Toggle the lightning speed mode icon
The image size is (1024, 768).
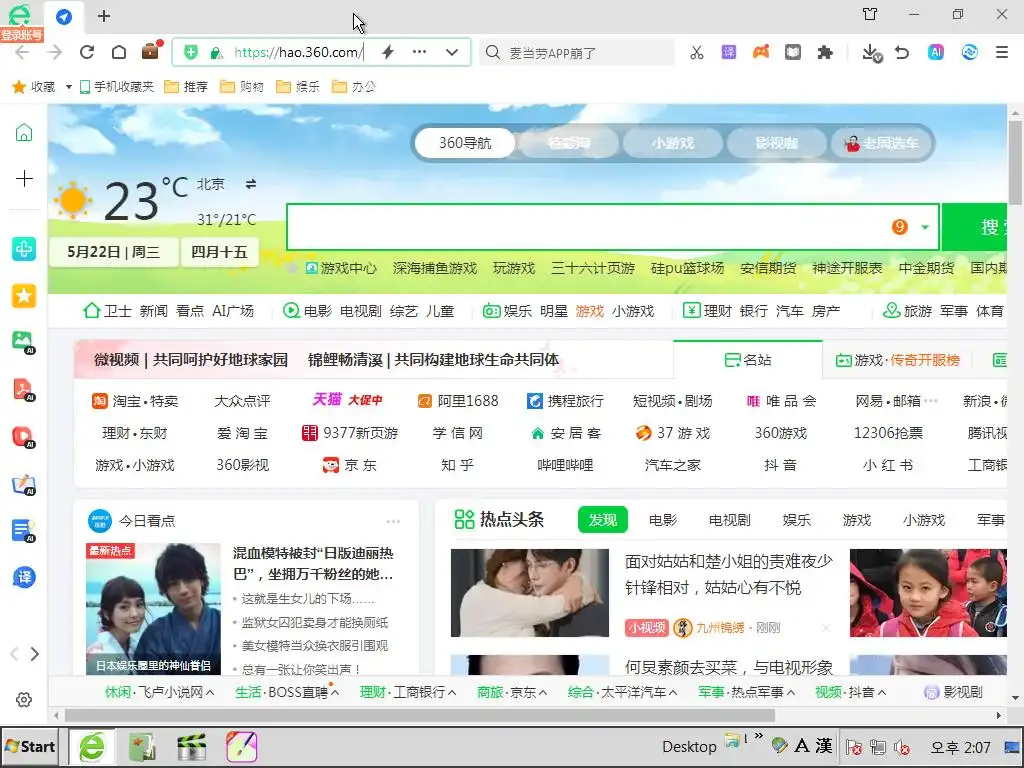point(388,52)
